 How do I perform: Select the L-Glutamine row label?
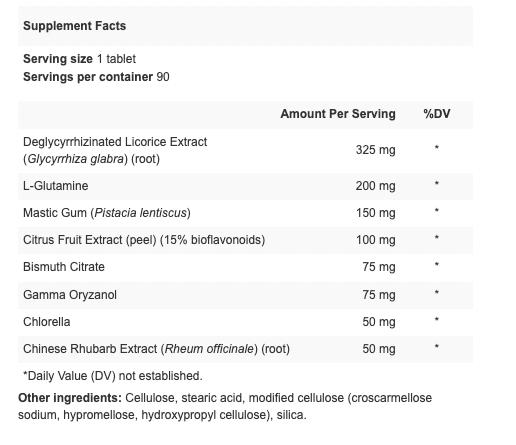(56, 186)
